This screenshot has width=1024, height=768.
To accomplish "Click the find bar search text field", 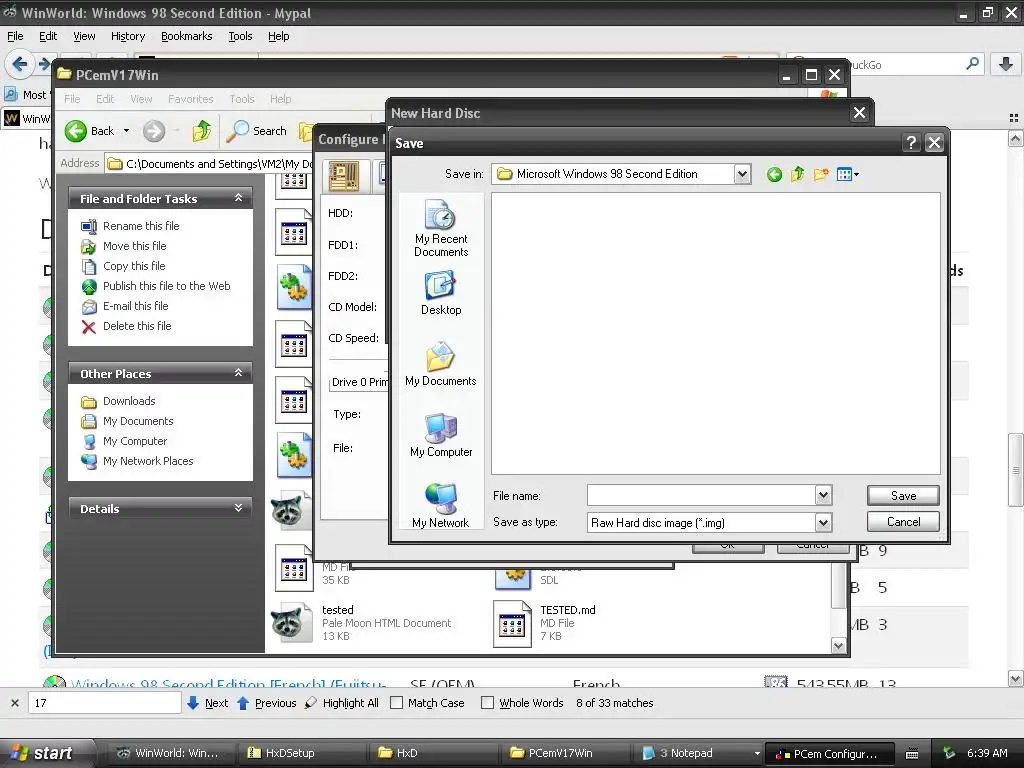I will tap(104, 703).
